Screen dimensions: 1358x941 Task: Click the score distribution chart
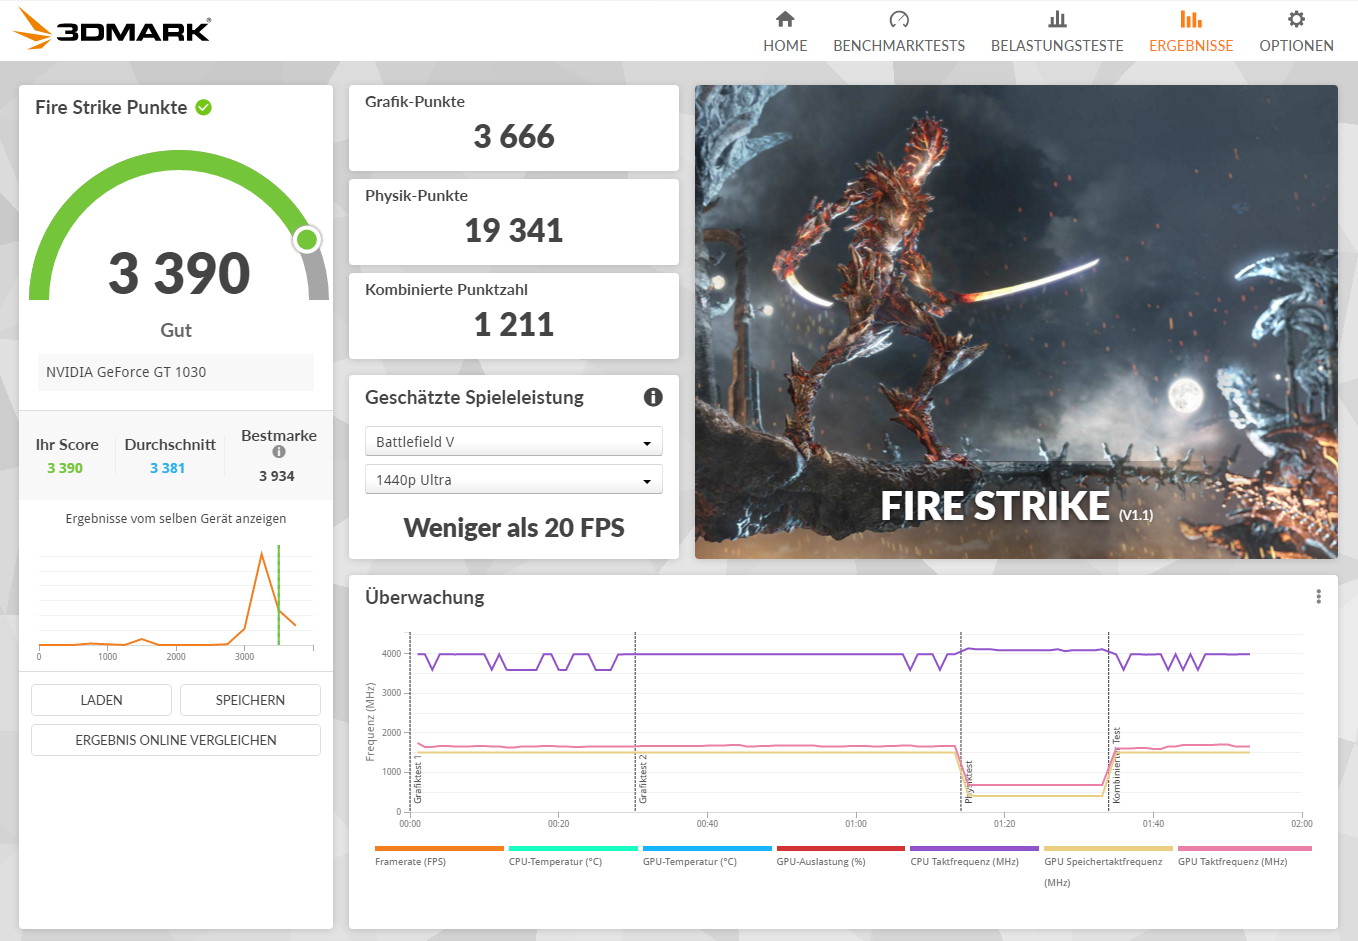(176, 600)
